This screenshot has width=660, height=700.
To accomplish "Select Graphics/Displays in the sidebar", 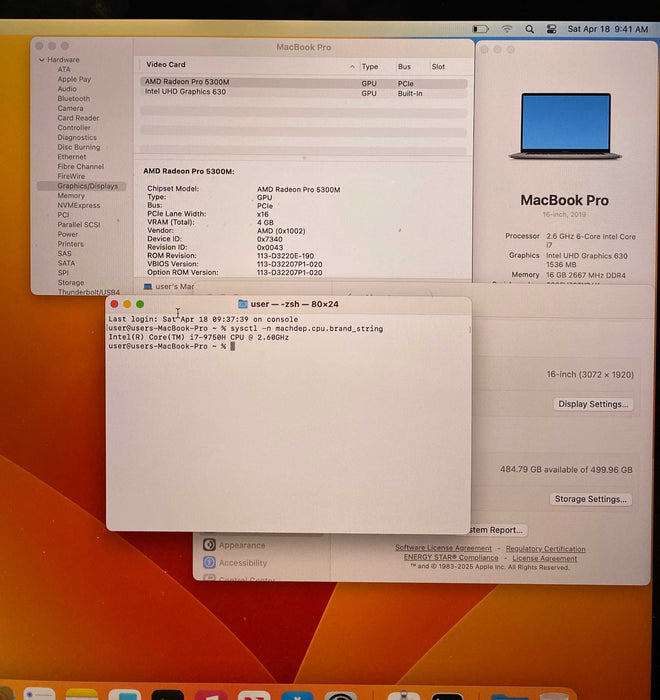I will click(82, 186).
